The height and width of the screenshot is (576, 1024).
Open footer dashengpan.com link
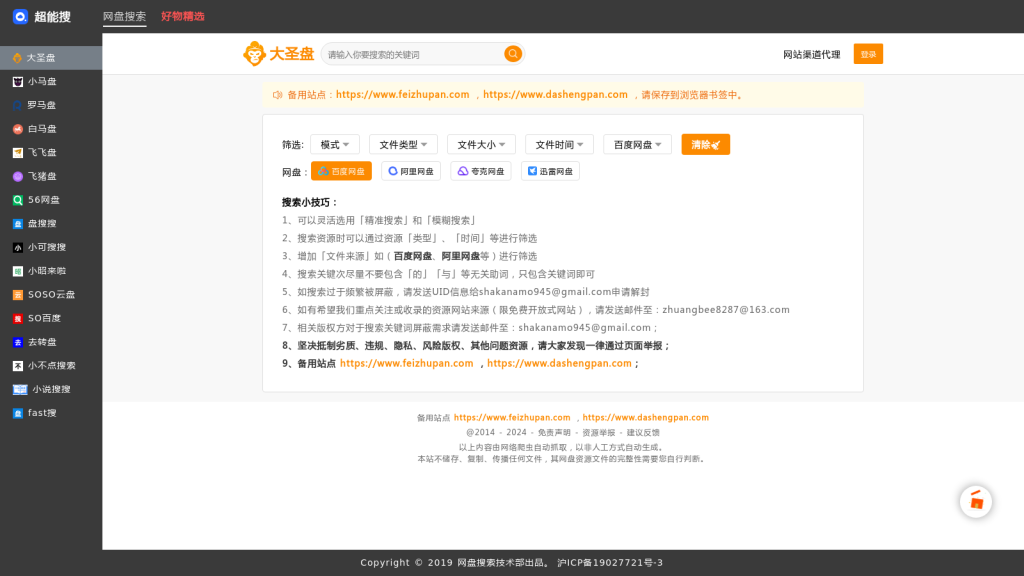[x=645, y=417]
